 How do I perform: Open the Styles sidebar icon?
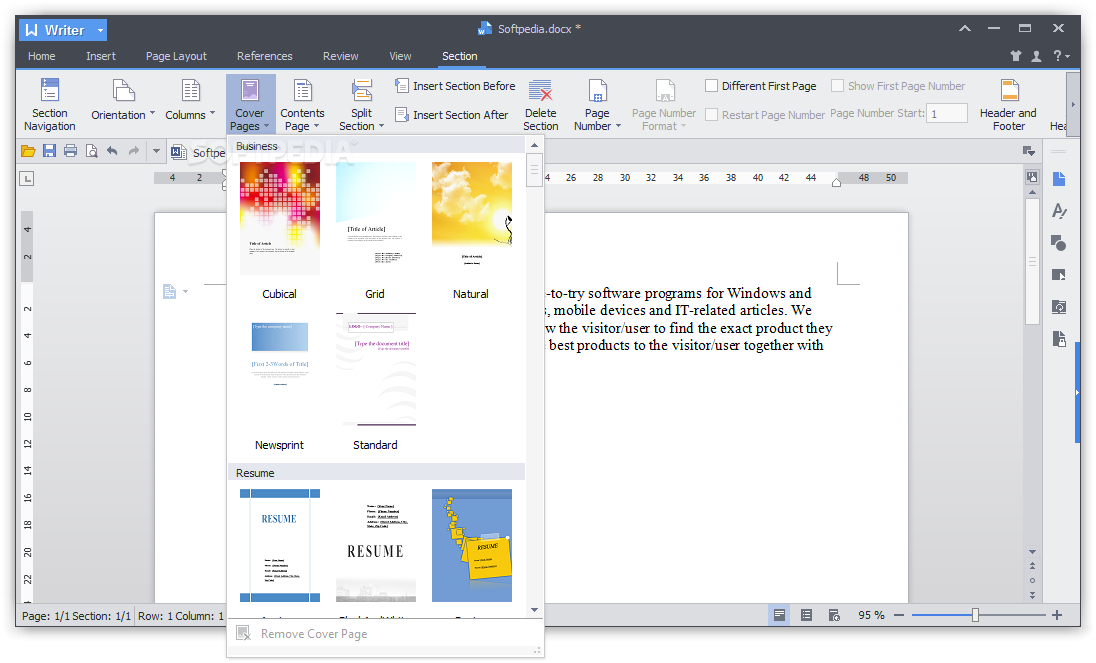pos(1059,210)
